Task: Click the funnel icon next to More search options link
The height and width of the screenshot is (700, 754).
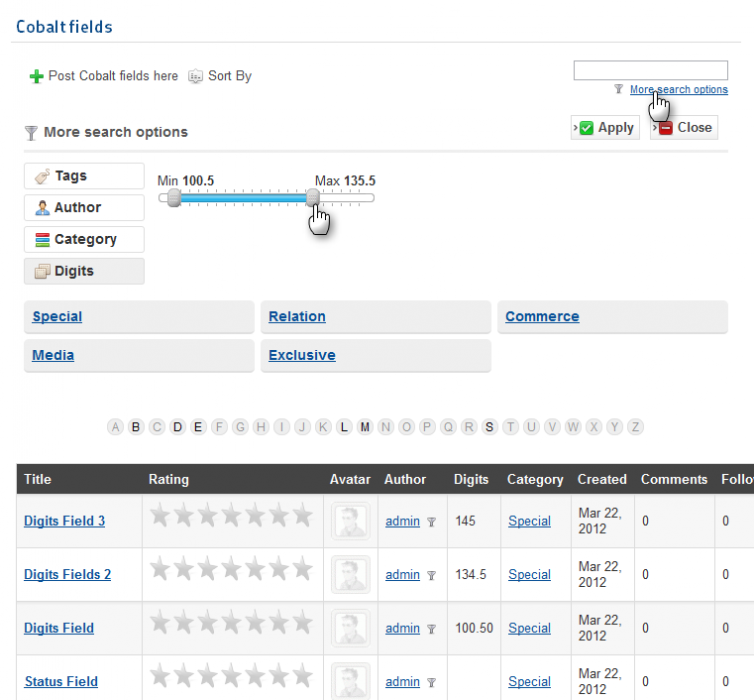Action: pos(619,90)
